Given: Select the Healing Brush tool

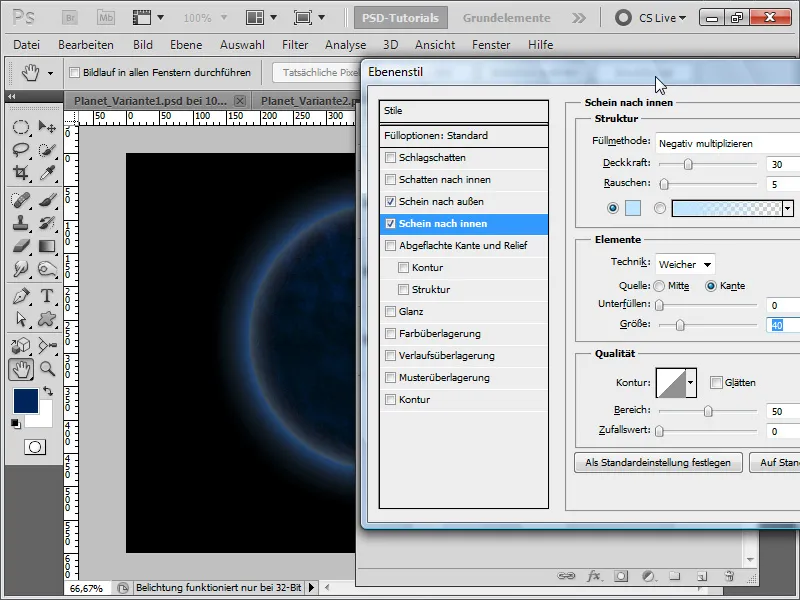Looking at the screenshot, I should coord(20,199).
